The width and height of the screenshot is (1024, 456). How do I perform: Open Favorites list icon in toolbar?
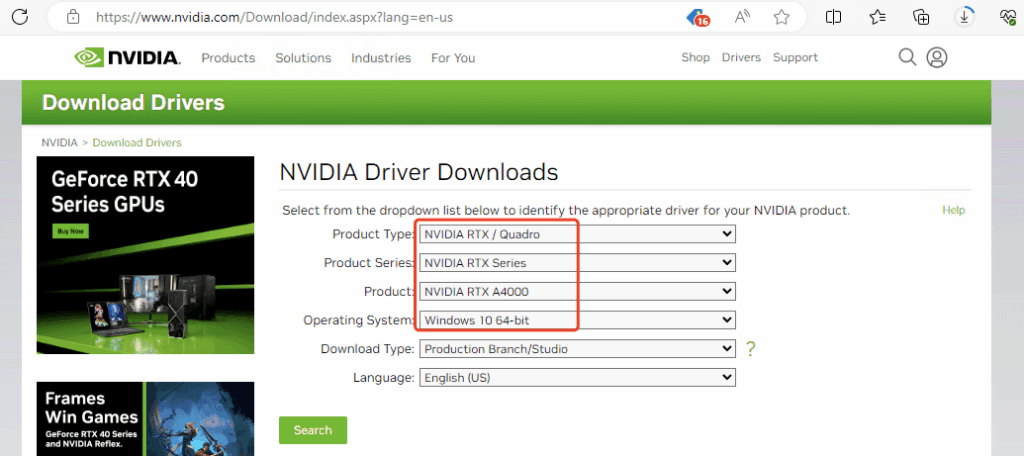click(x=878, y=17)
